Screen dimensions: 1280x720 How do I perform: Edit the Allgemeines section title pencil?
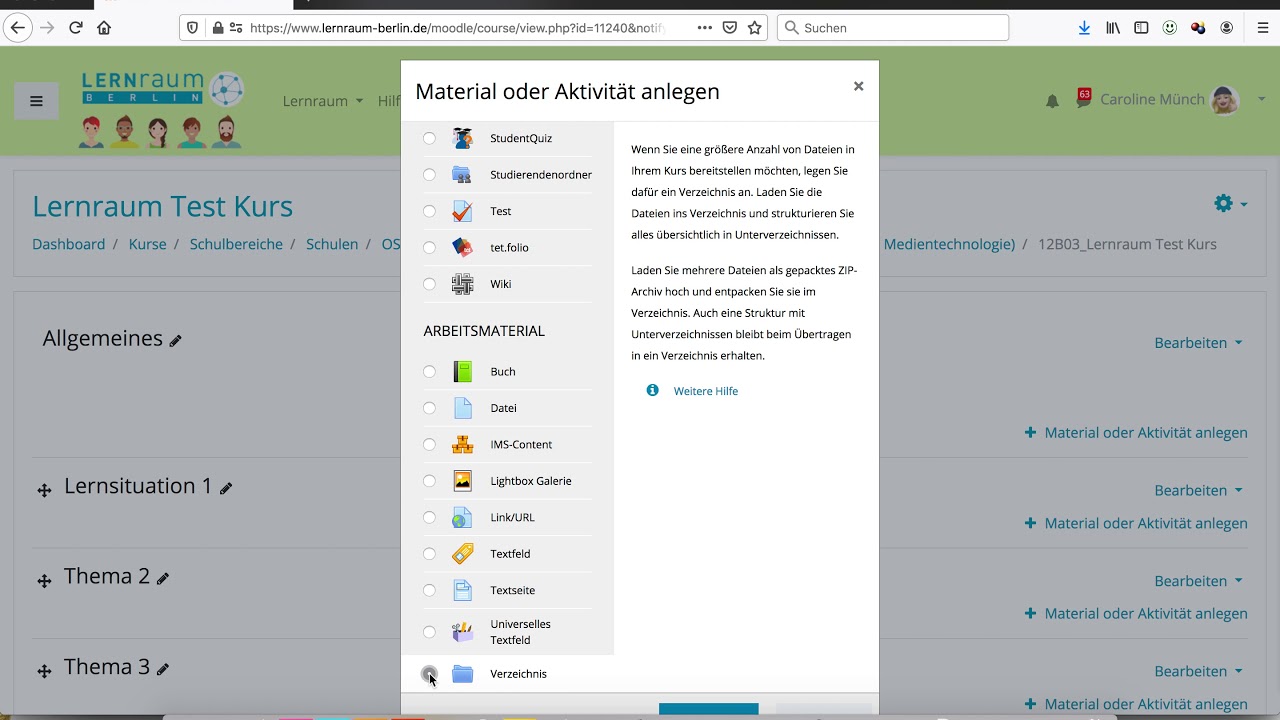click(x=176, y=341)
